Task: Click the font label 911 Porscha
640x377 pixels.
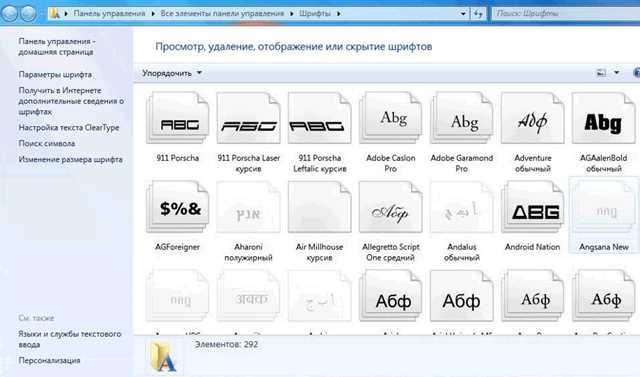Action: click(x=178, y=158)
